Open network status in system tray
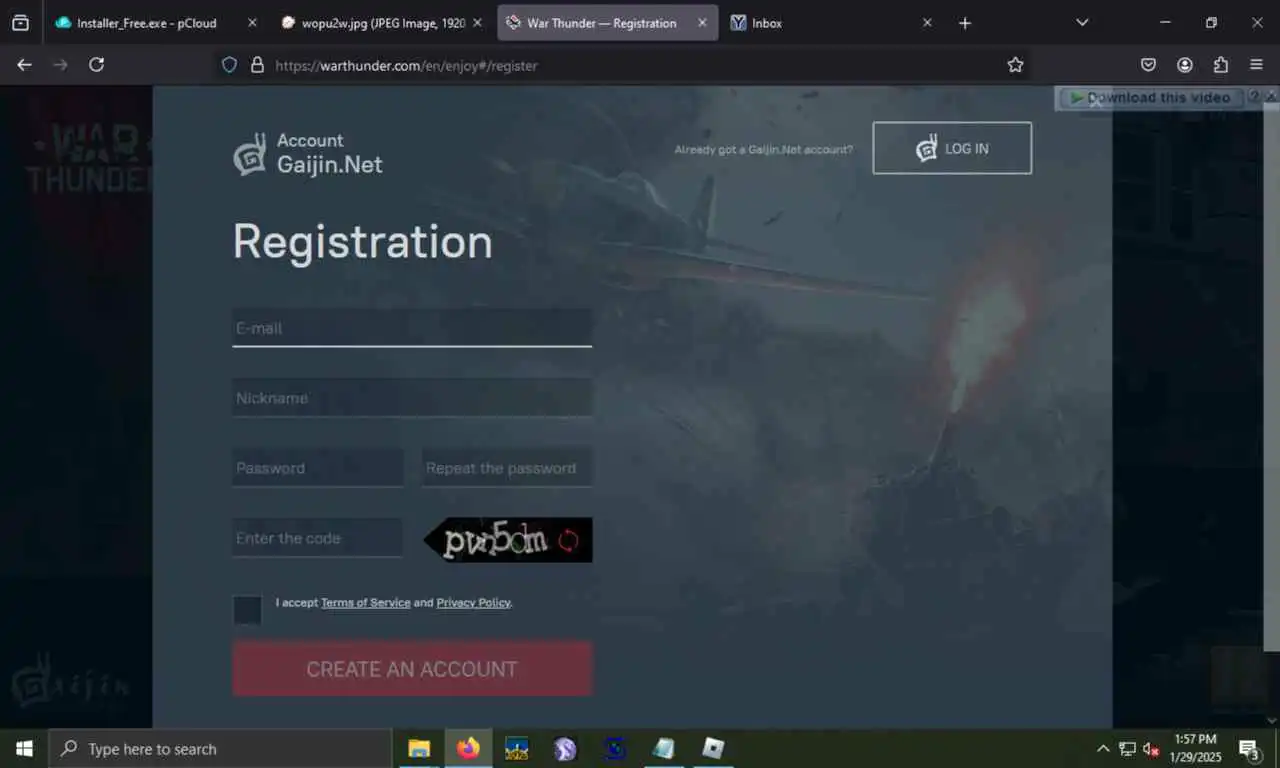Viewport: 1280px width, 768px height. [x=1127, y=748]
